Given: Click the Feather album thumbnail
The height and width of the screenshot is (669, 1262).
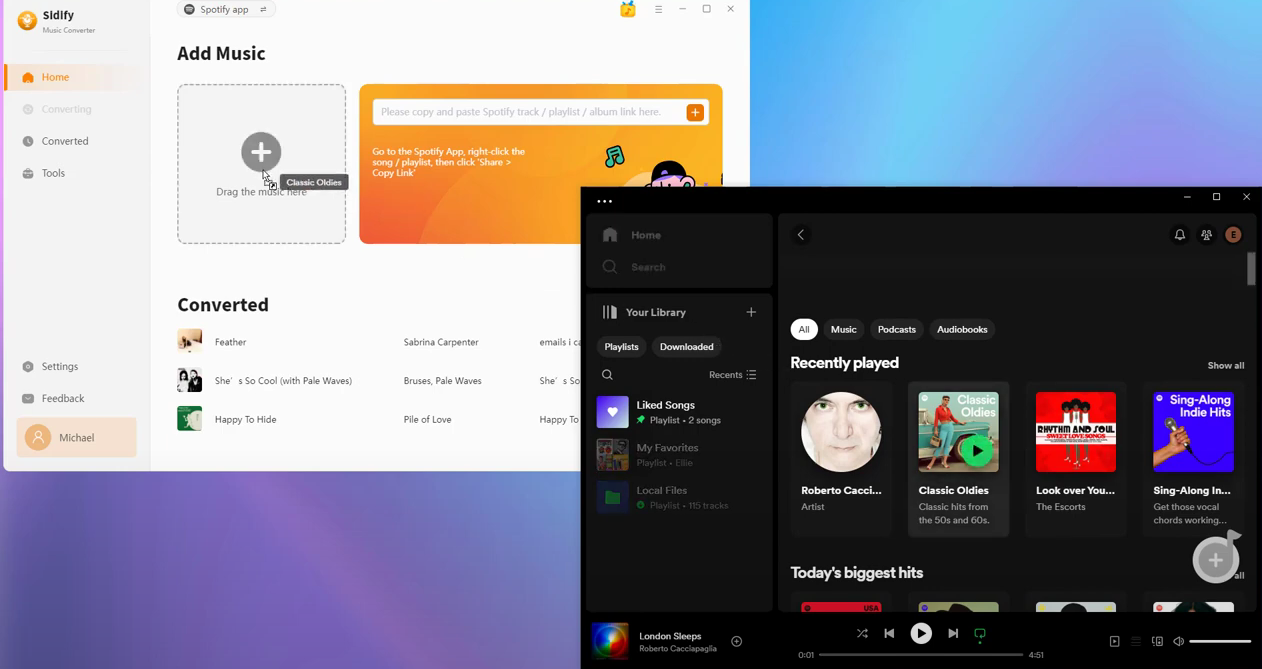Looking at the screenshot, I should coord(189,341).
